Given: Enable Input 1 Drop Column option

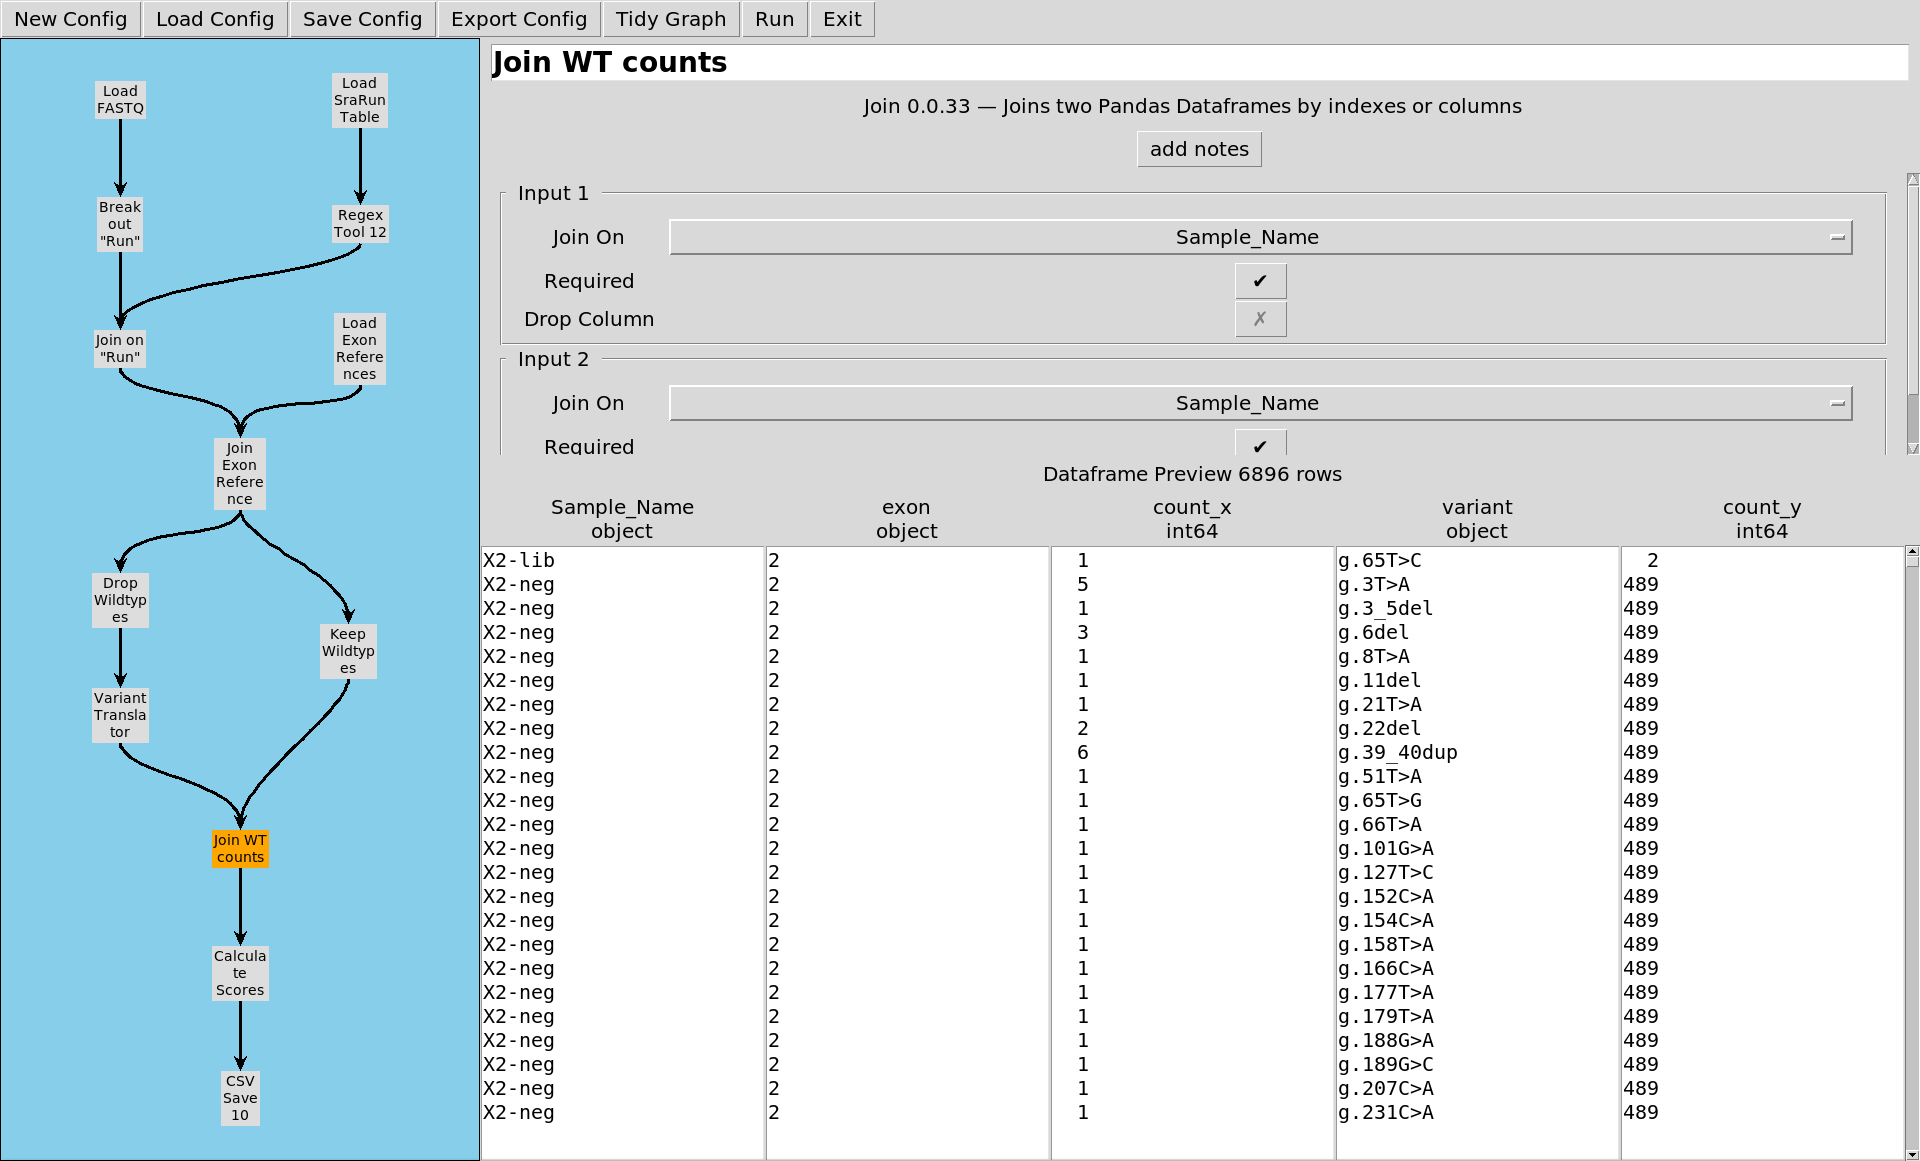Looking at the screenshot, I should [1259, 319].
